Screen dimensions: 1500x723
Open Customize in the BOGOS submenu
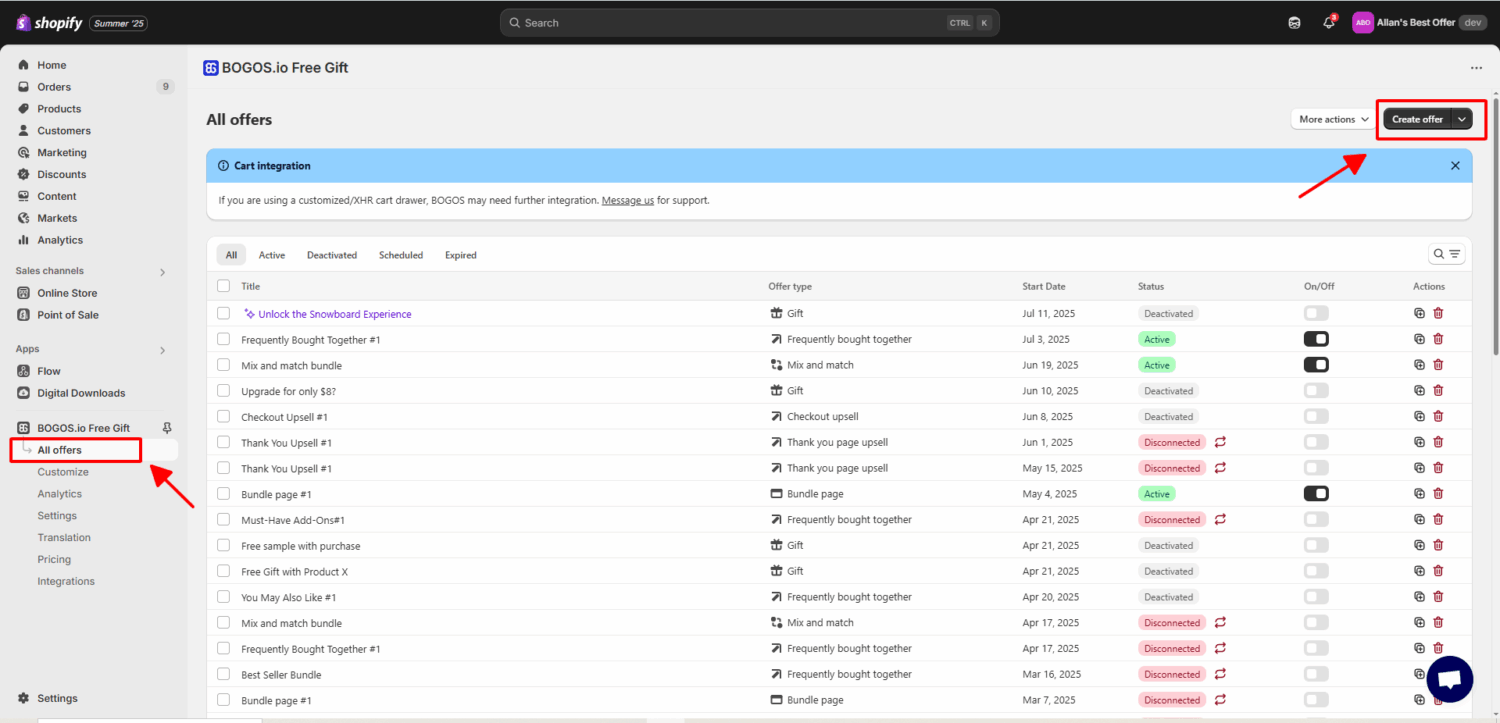[x=63, y=472]
